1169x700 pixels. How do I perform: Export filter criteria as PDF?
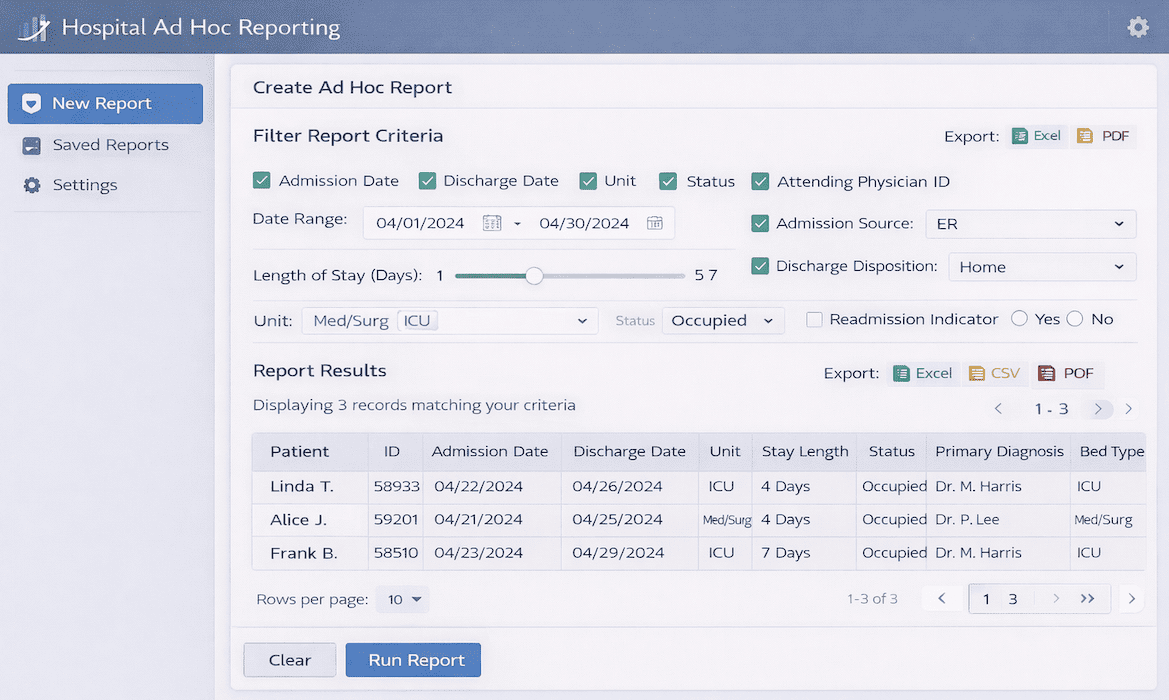[1103, 136]
